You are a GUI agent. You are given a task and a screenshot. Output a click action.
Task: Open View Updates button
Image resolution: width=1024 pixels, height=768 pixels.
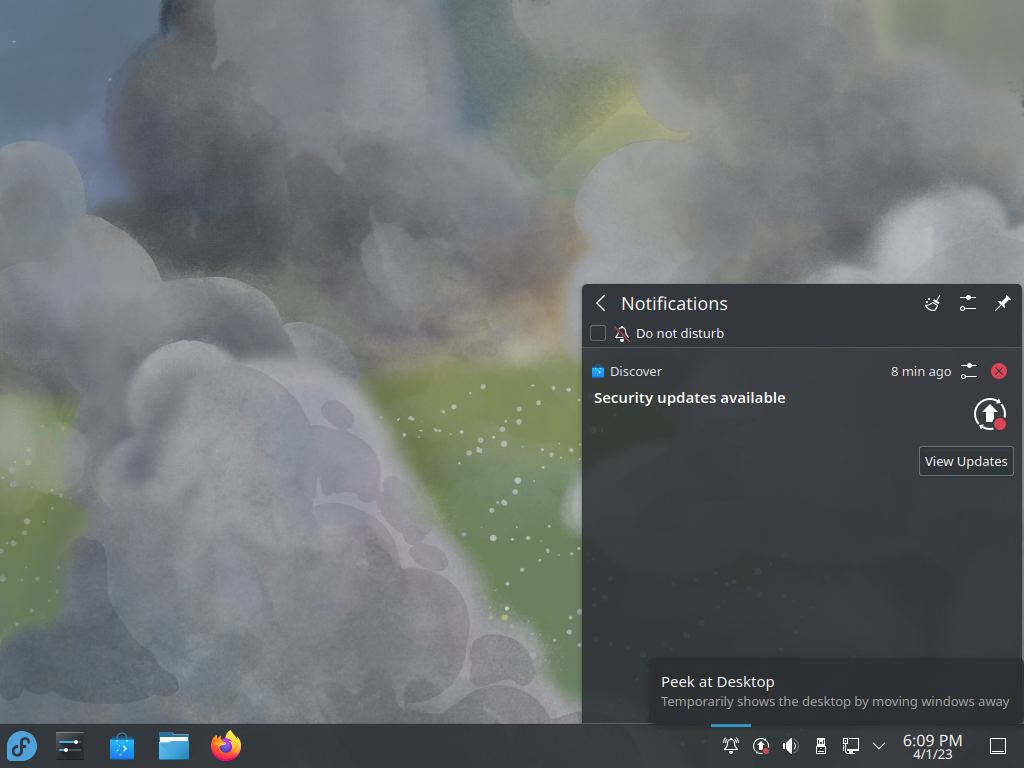966,461
